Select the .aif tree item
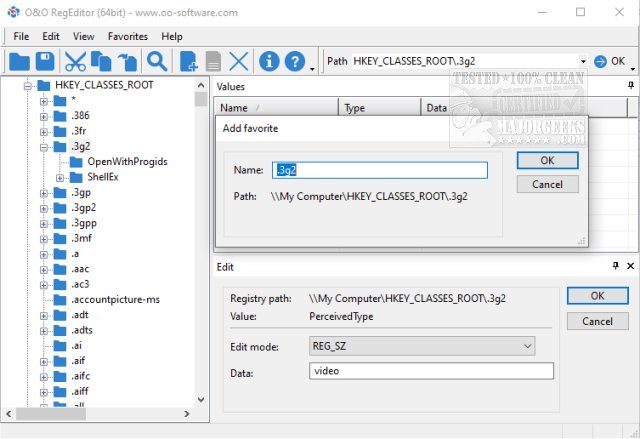This screenshot has height=439, width=640. pos(78,361)
